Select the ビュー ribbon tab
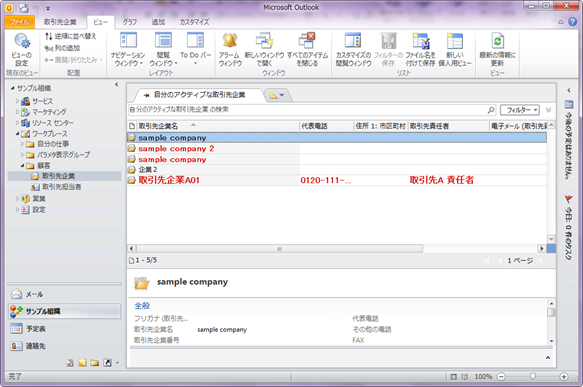The height and width of the screenshot is (387, 583). (100, 22)
